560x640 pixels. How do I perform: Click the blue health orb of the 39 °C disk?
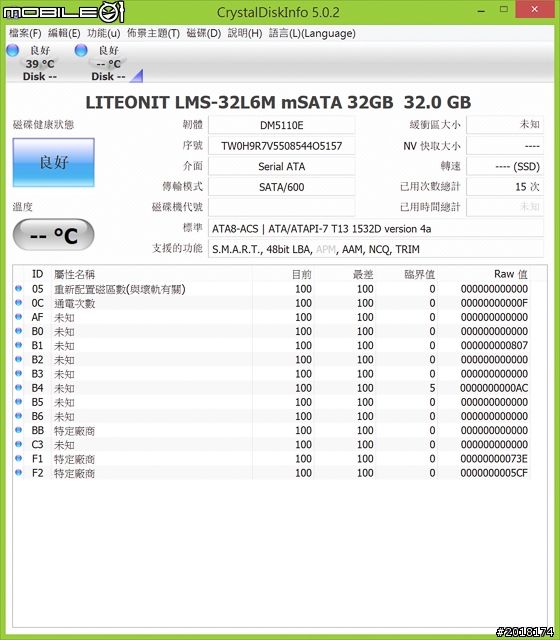tap(13, 50)
